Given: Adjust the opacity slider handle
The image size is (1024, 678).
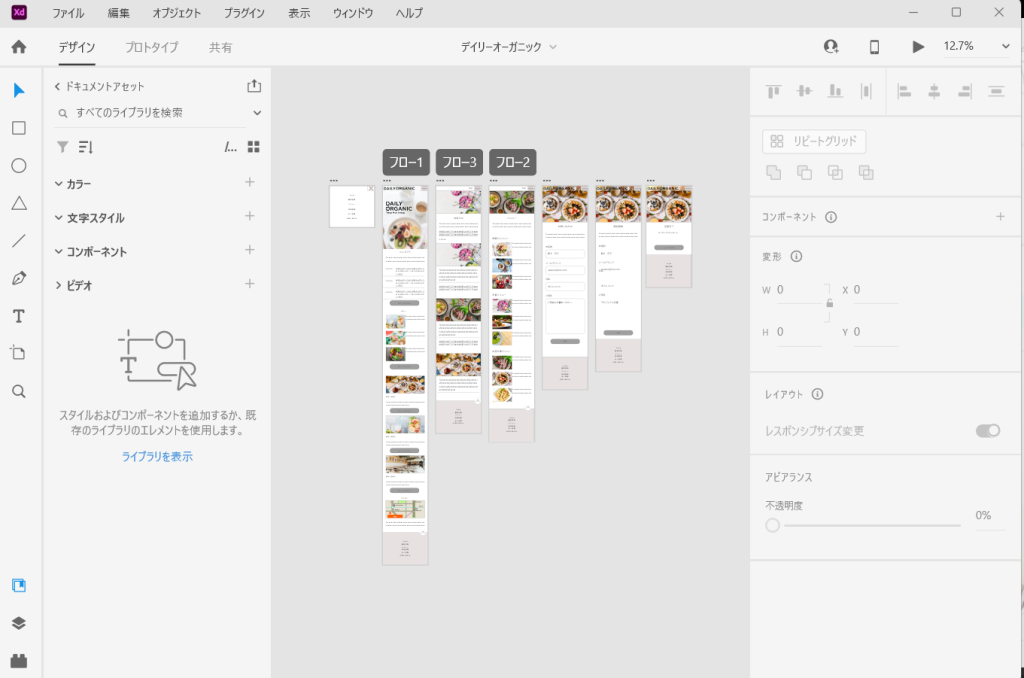Looking at the screenshot, I should coord(772,525).
